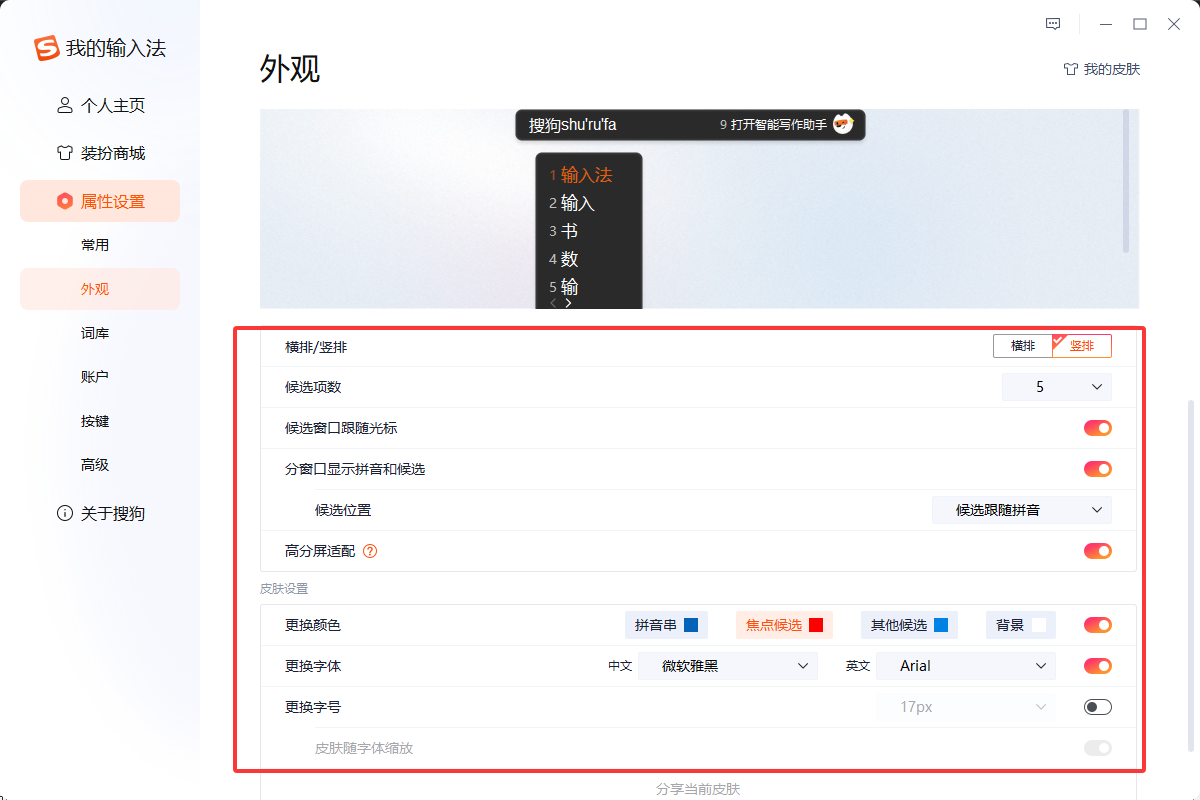Viewport: 1200px width, 800px height.
Task: Enable the 更换字号 font size toggle
Action: click(1097, 706)
